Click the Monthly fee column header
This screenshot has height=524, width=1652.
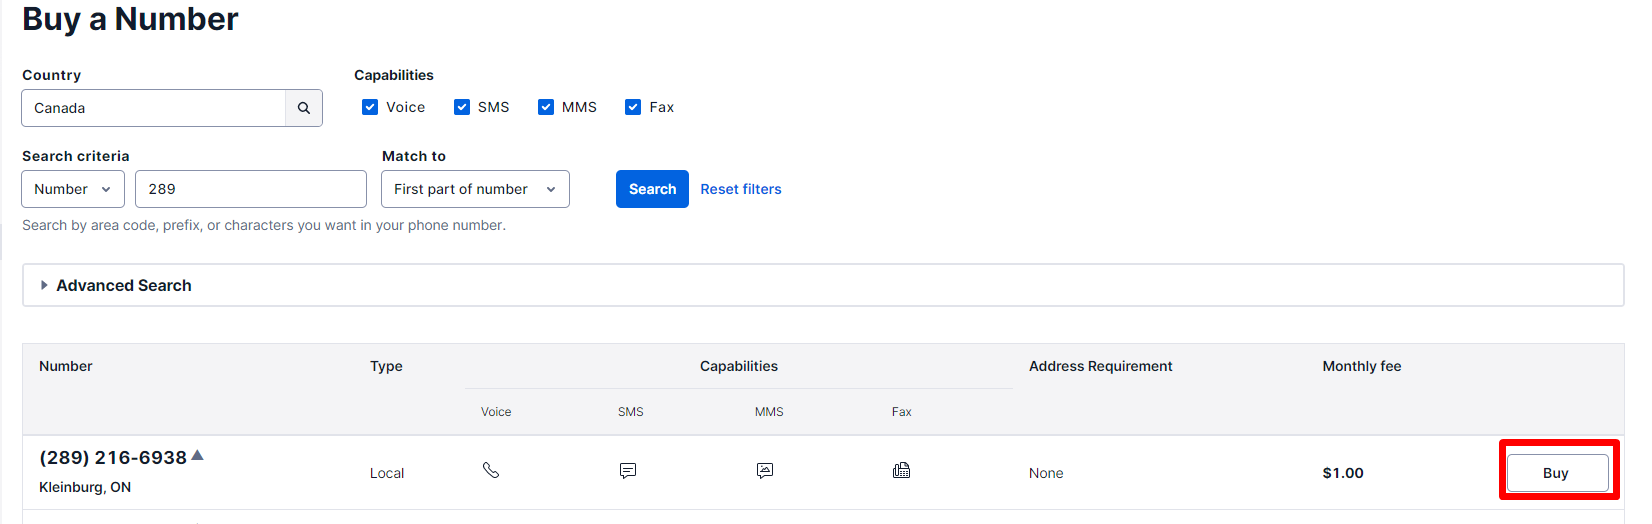tap(1362, 366)
